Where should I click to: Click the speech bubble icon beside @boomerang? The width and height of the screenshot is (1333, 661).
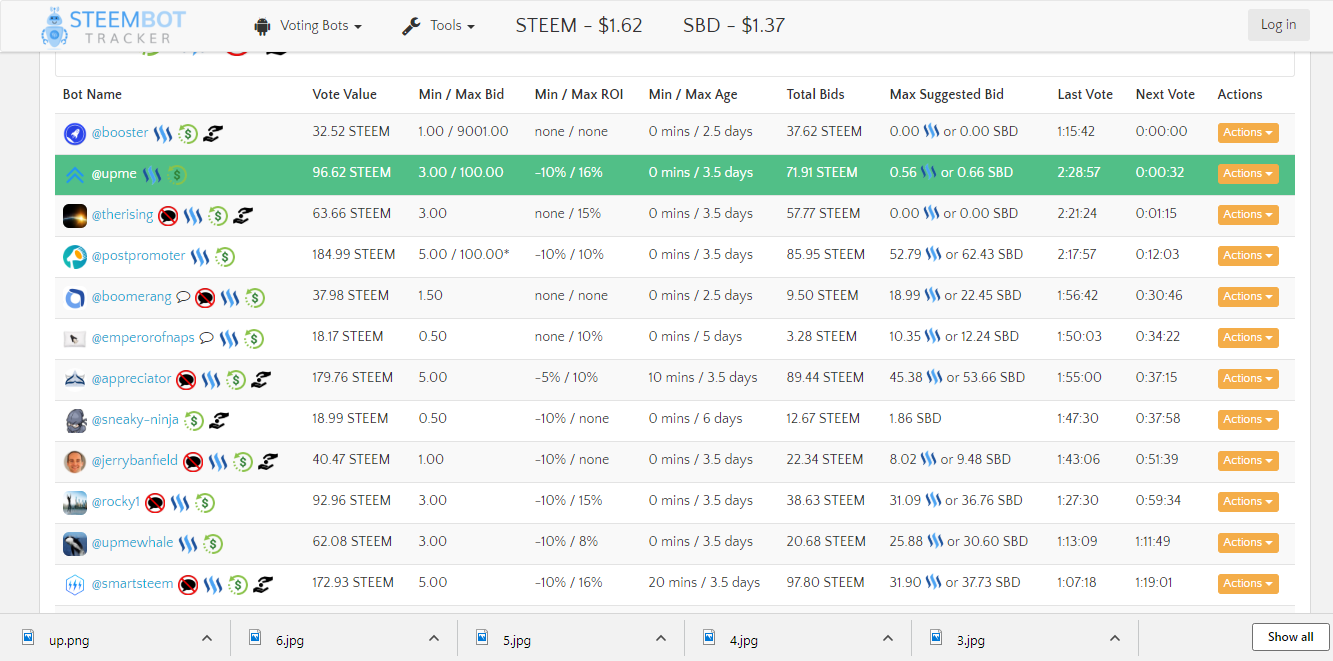[x=182, y=297]
